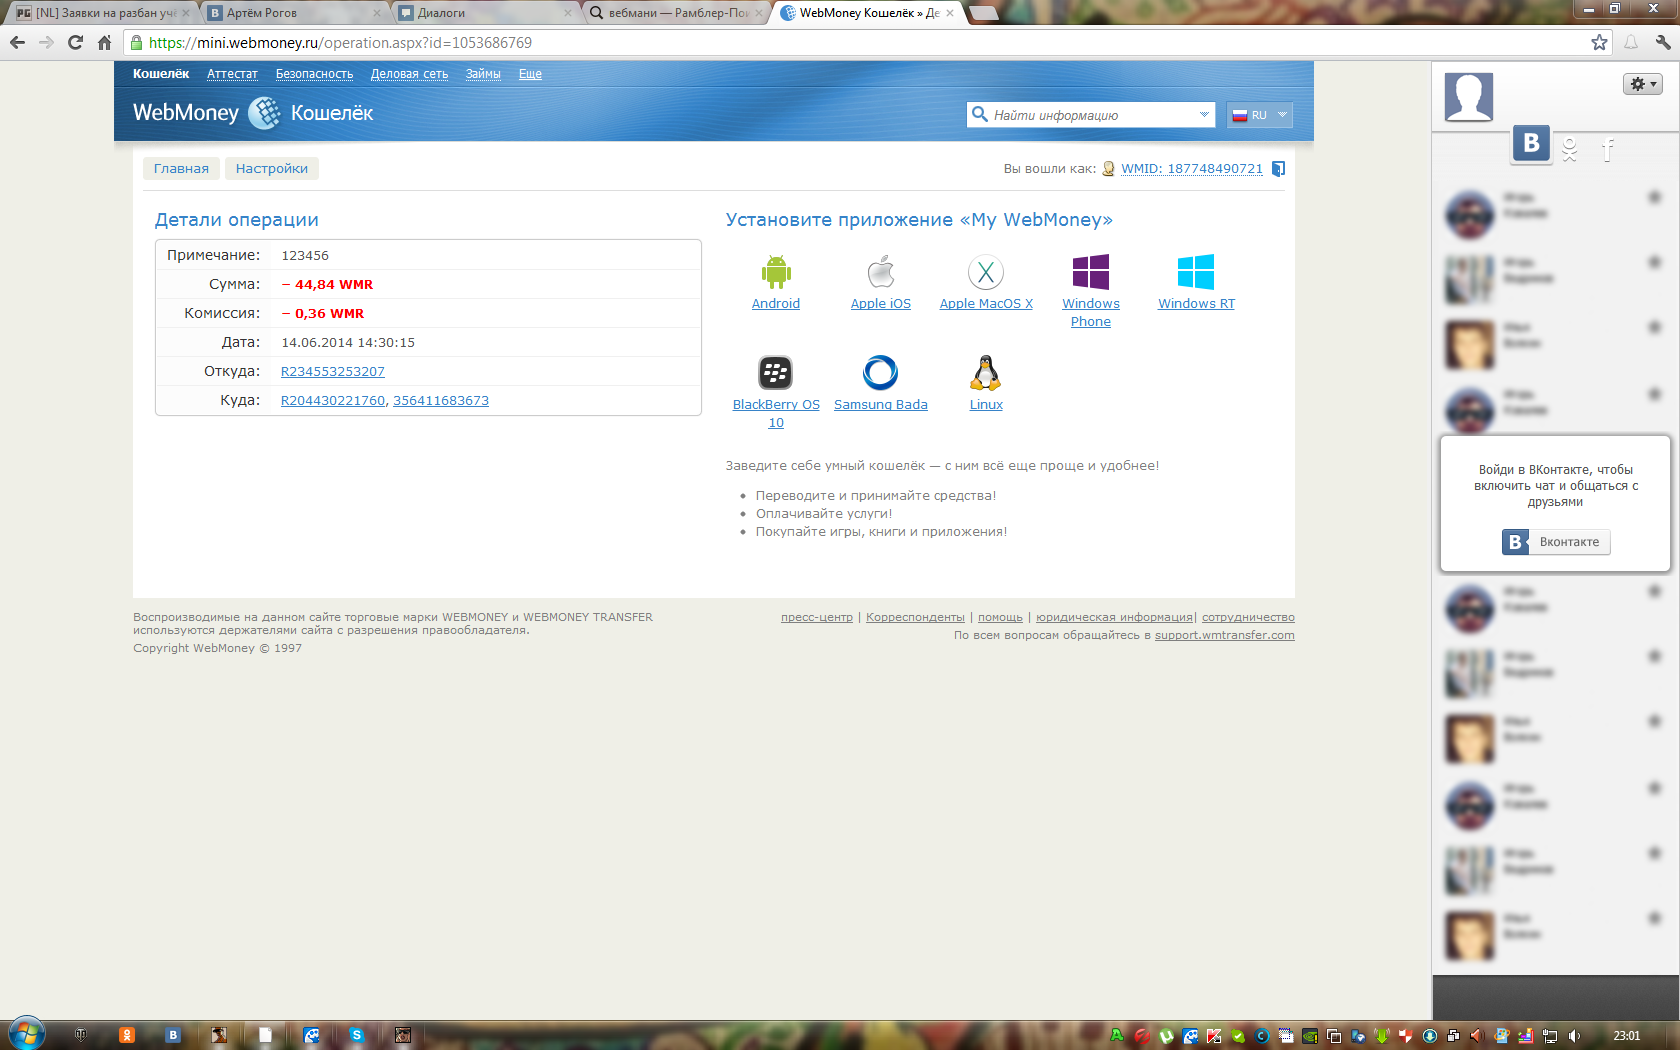Click the magnifier icon in search field
The height and width of the screenshot is (1050, 1680).
(x=980, y=114)
